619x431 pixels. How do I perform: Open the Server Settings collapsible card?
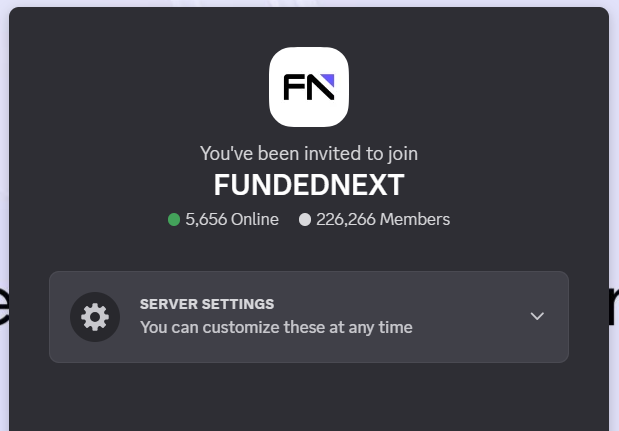309,317
